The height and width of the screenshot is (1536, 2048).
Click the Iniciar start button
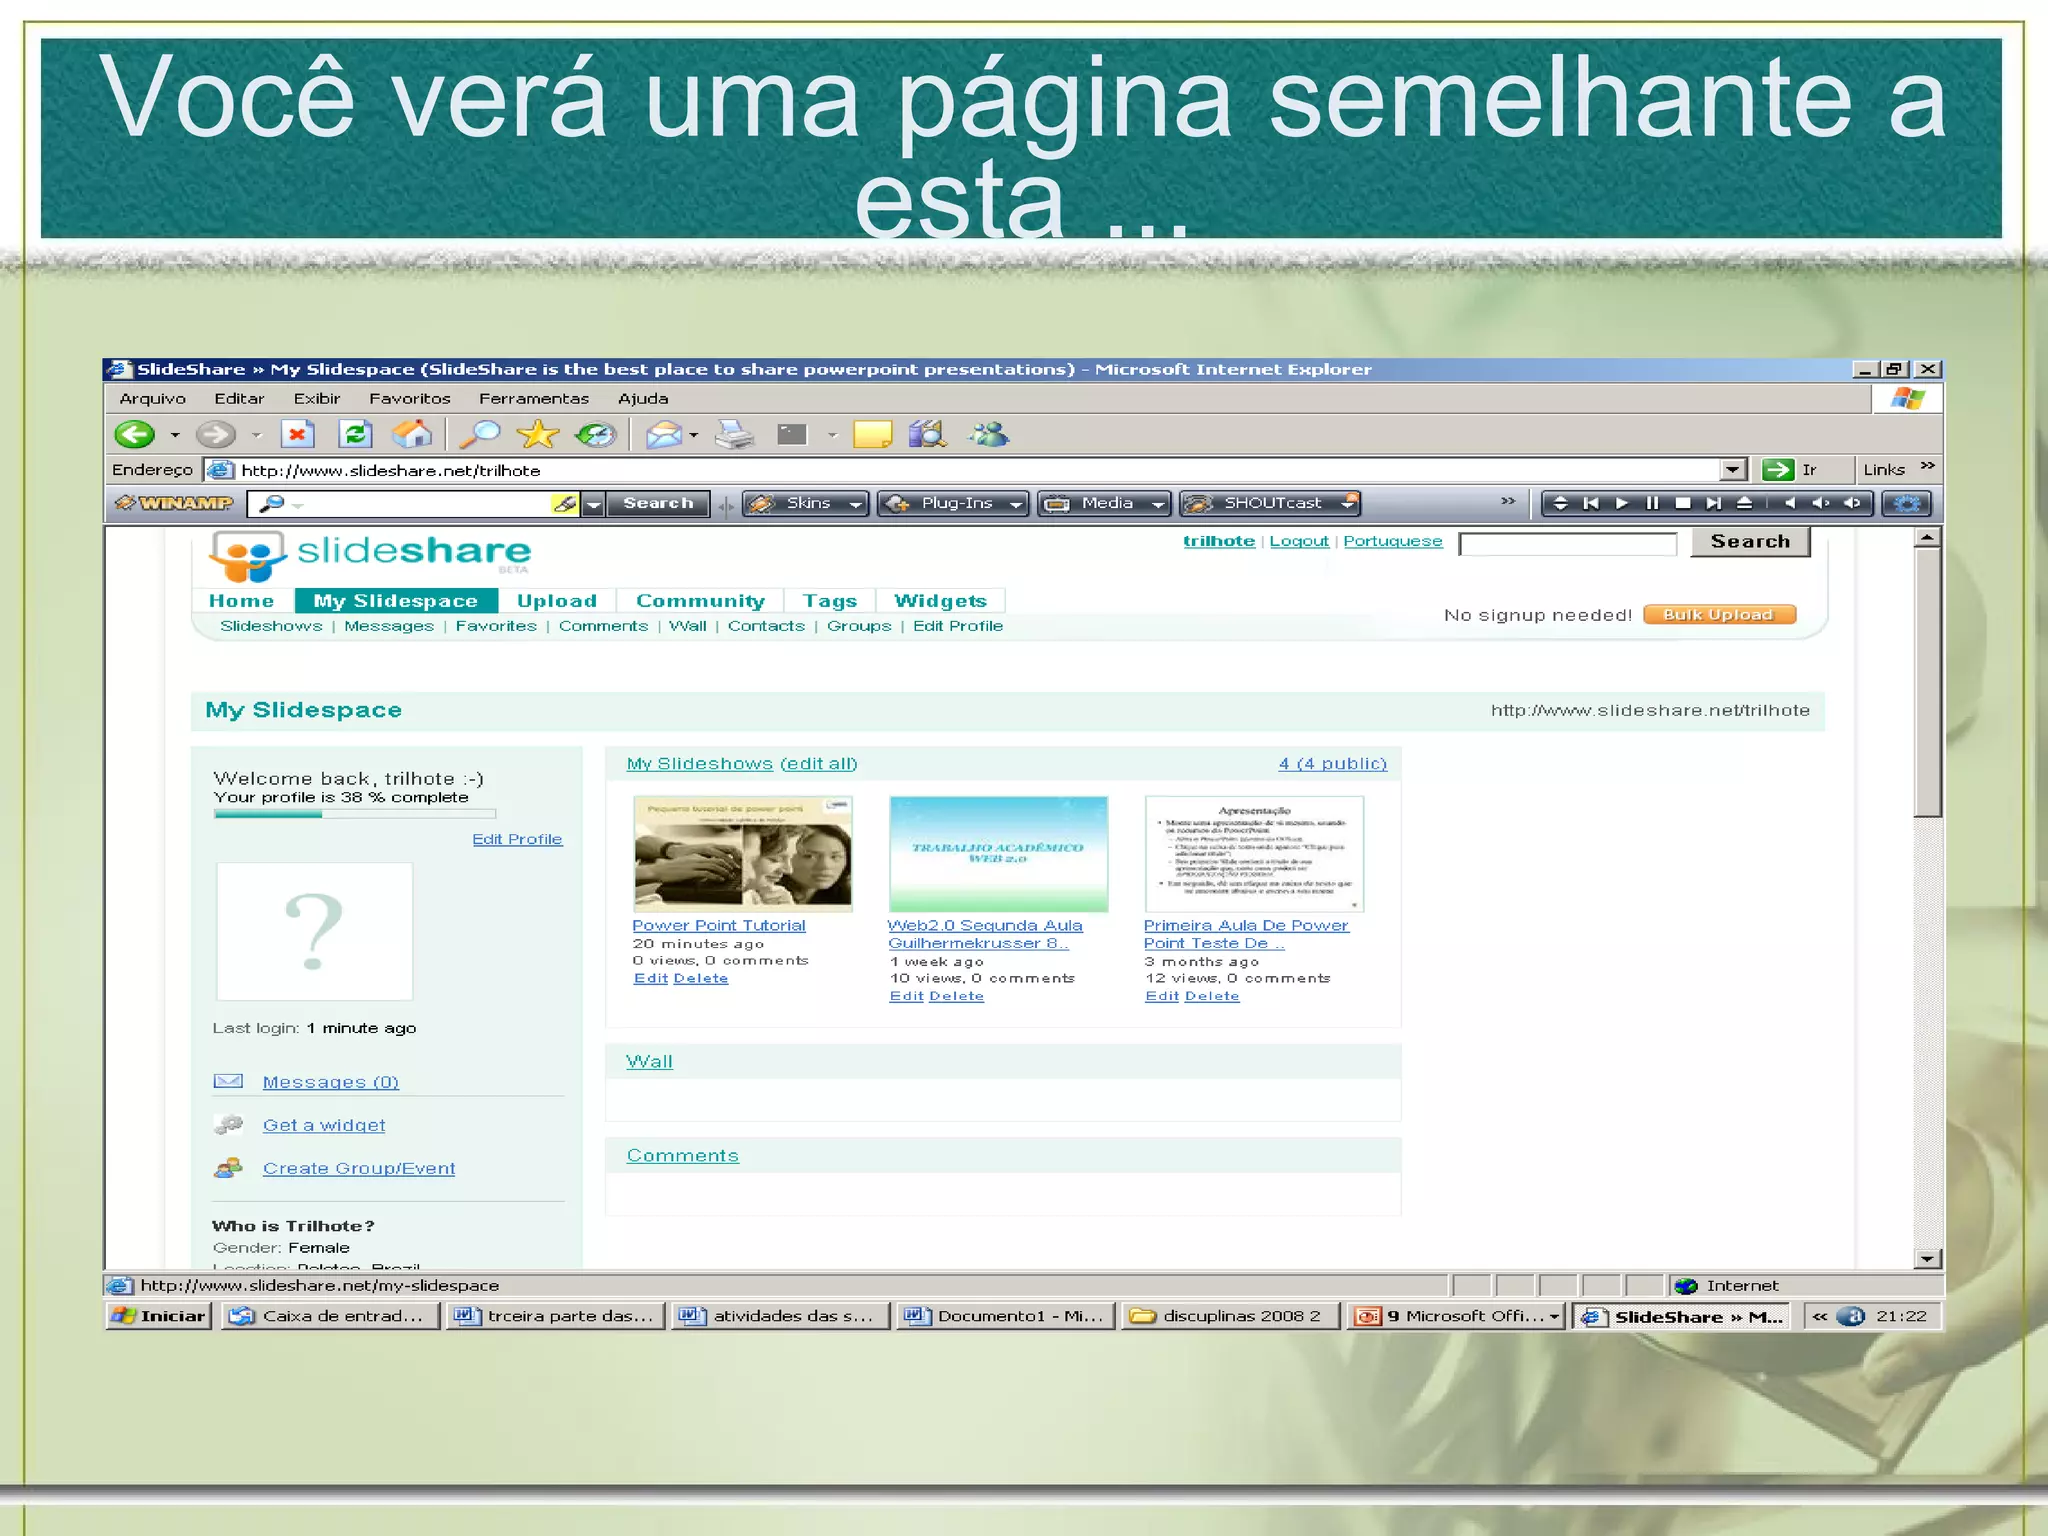[159, 1316]
